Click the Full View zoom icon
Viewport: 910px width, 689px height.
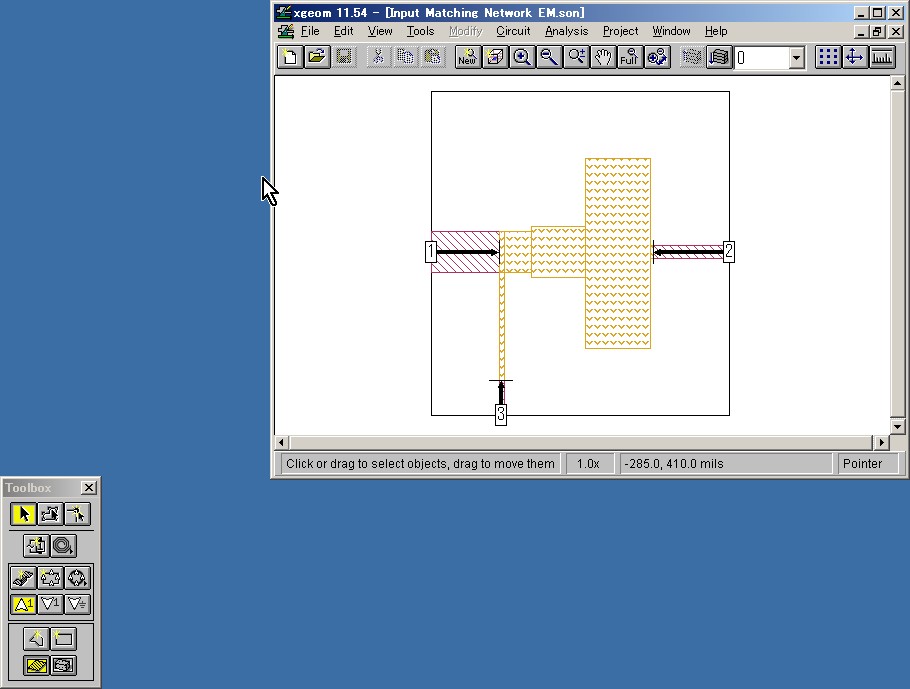coord(630,57)
